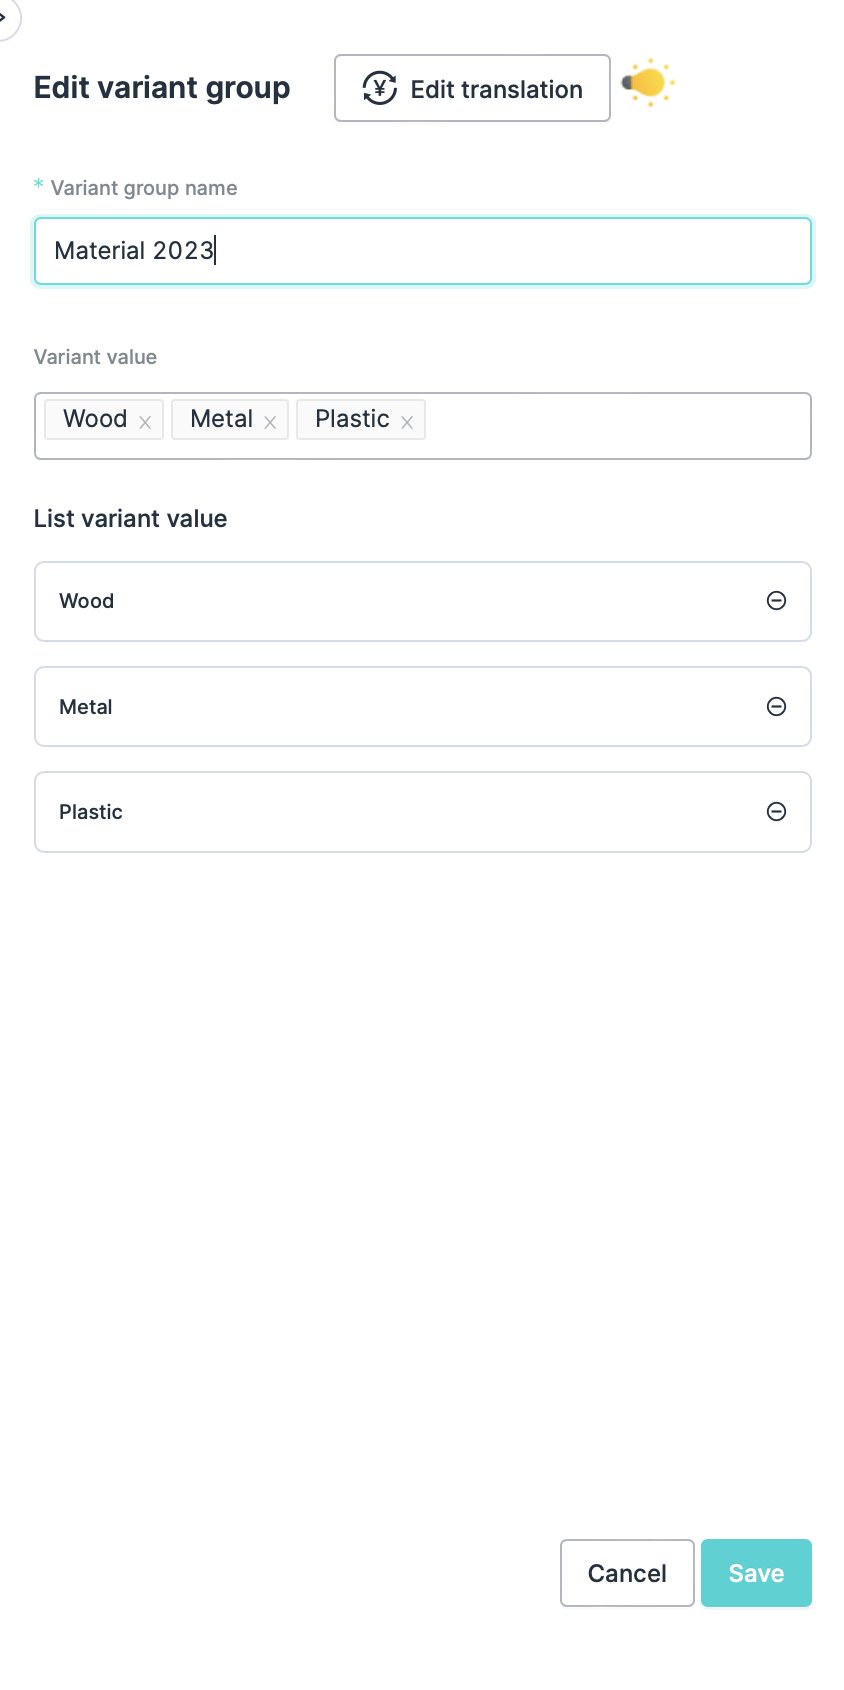Viewport: 844px width, 1690px height.
Task: Toggle the light bulb theme icon
Action: [x=648, y=83]
